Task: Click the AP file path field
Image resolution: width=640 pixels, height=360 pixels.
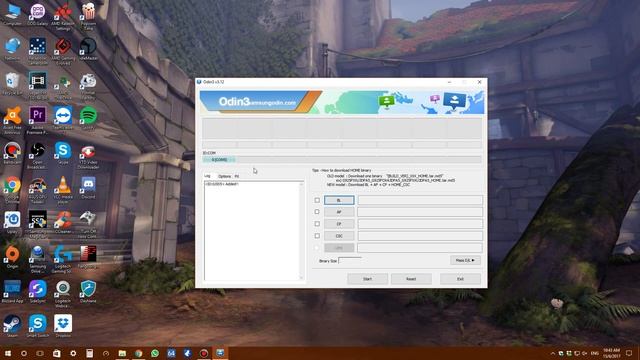Action: (x=420, y=212)
